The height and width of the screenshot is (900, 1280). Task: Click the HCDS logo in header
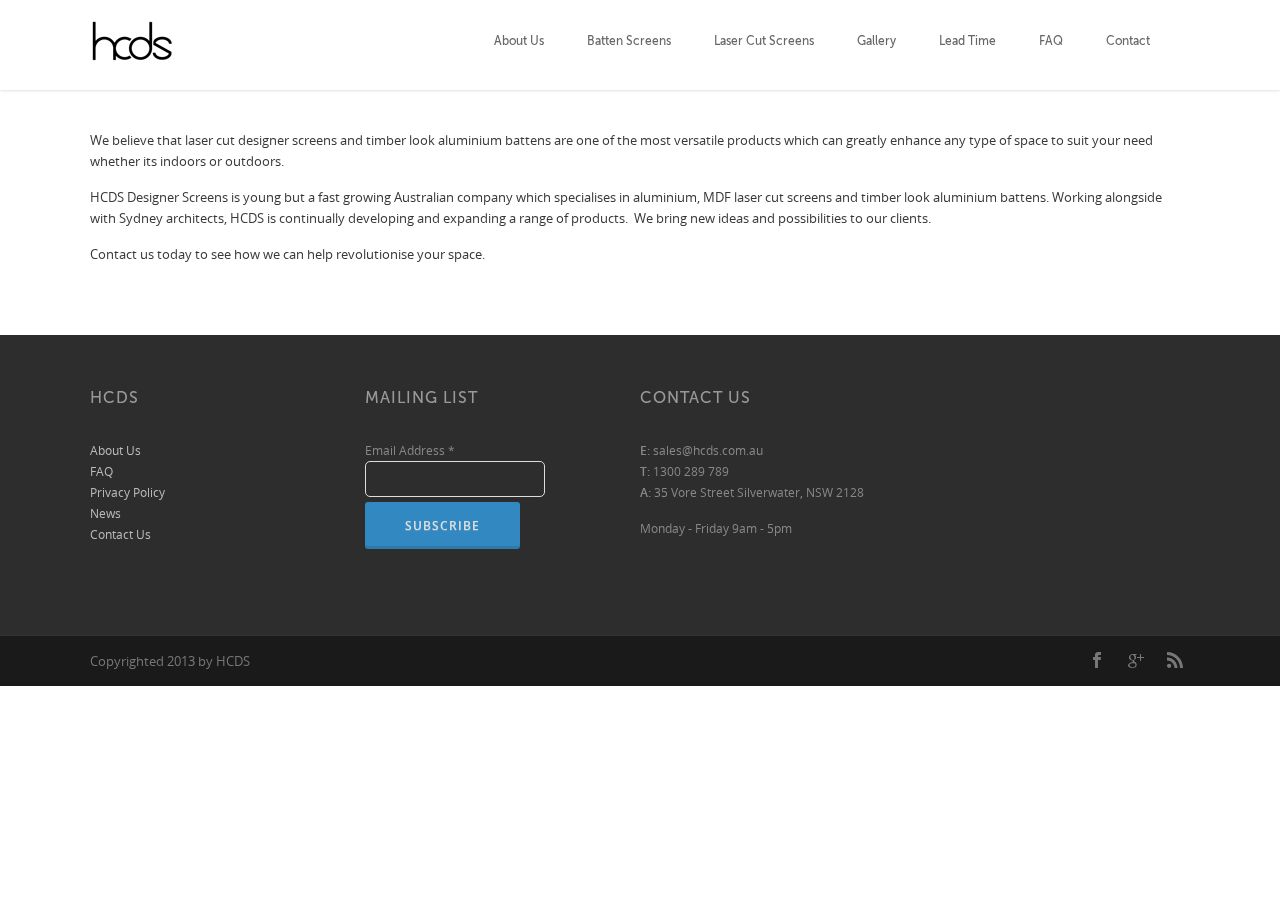[132, 41]
